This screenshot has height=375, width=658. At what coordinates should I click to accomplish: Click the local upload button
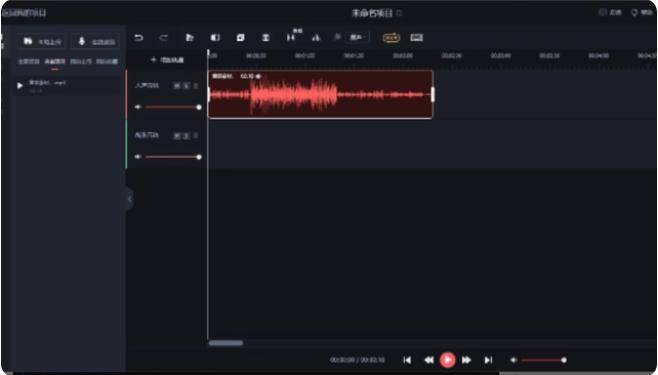42,42
